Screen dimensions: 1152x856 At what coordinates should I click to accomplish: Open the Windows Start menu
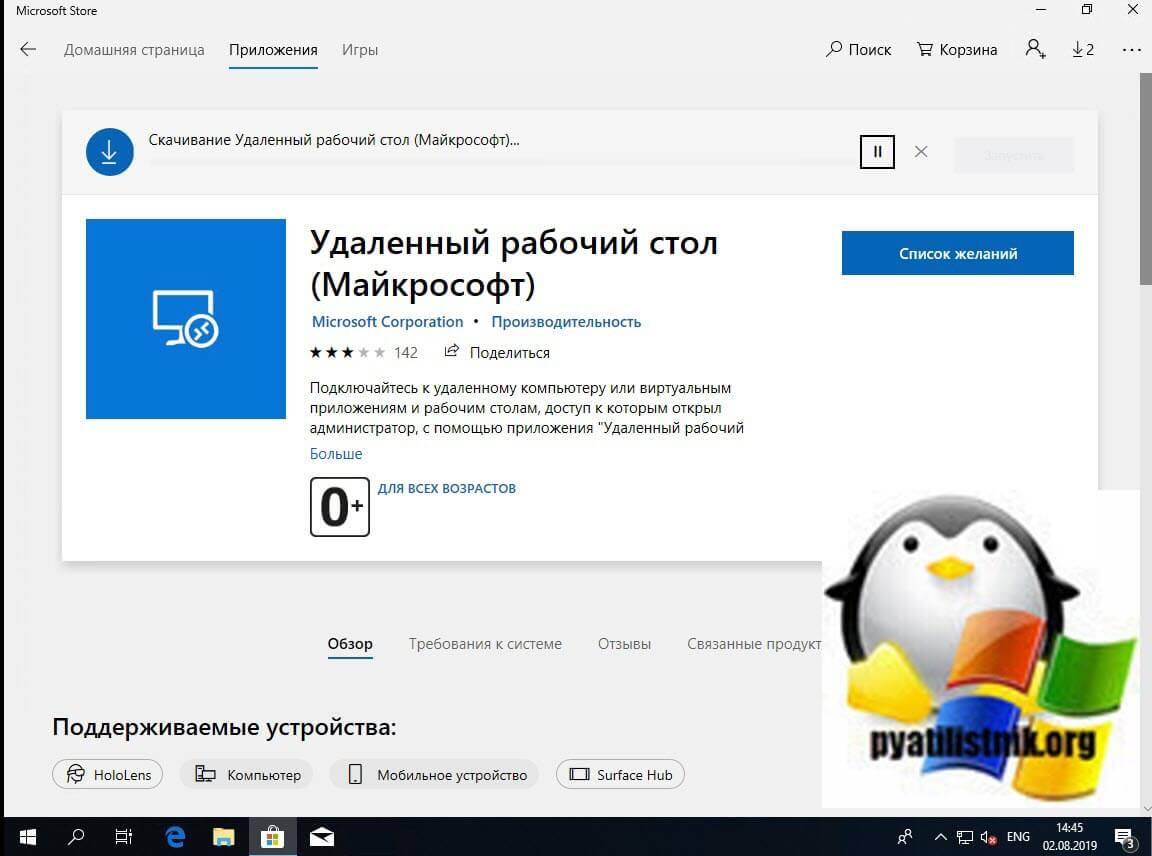28,837
